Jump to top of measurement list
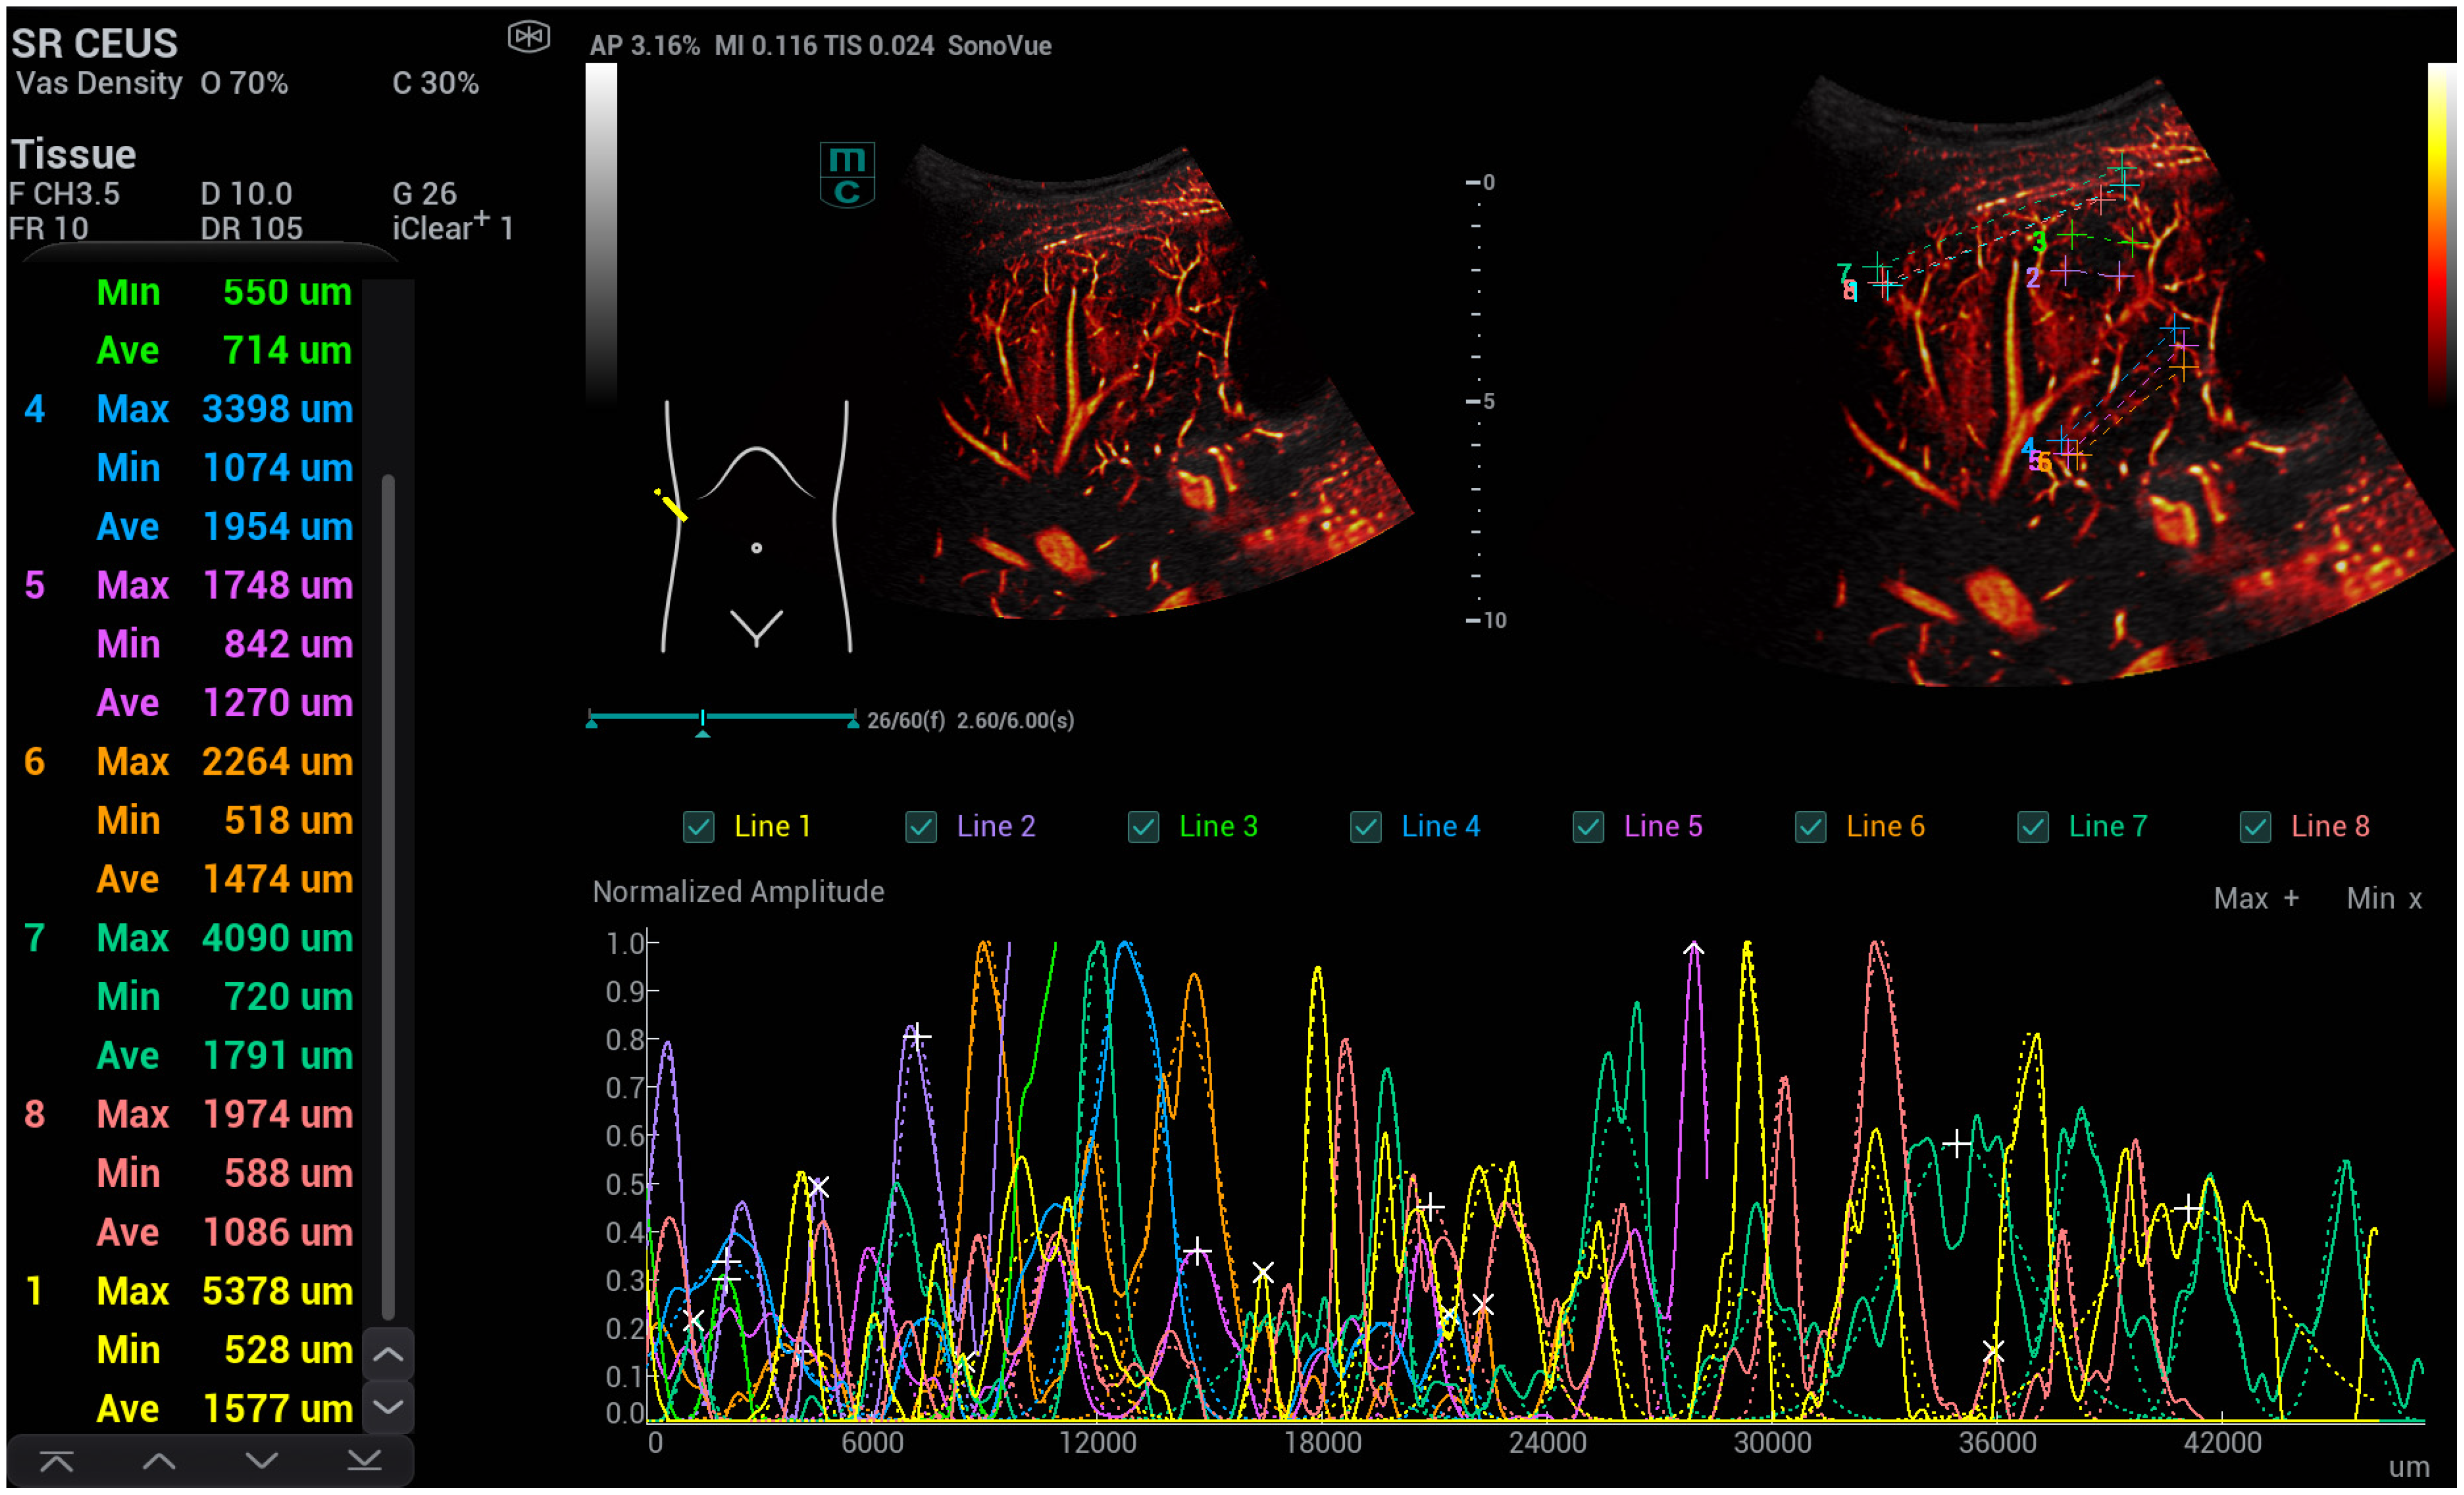The image size is (2464, 1495). tap(57, 1462)
